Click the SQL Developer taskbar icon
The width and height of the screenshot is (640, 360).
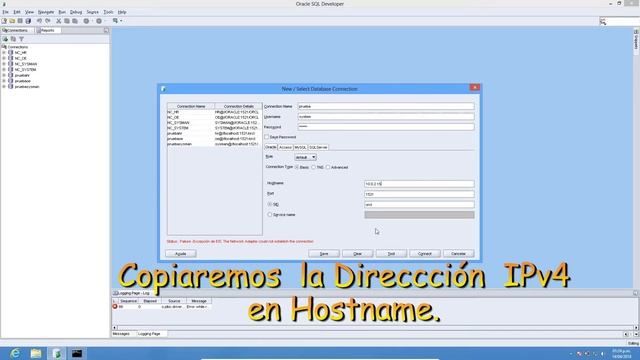(x=57, y=353)
